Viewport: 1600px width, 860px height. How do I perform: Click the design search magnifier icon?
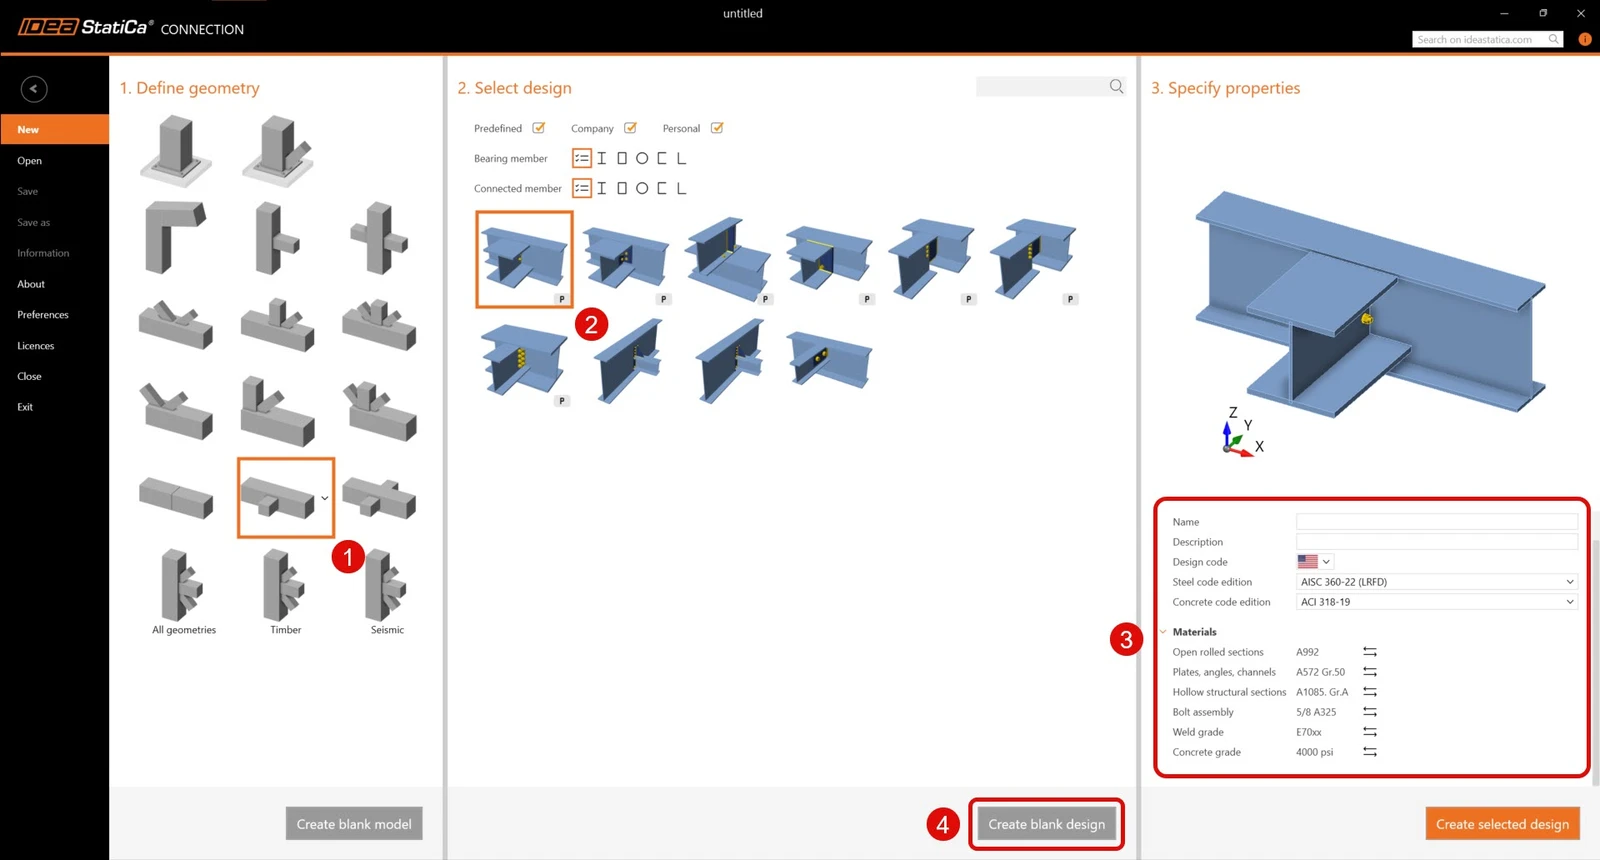pos(1116,87)
